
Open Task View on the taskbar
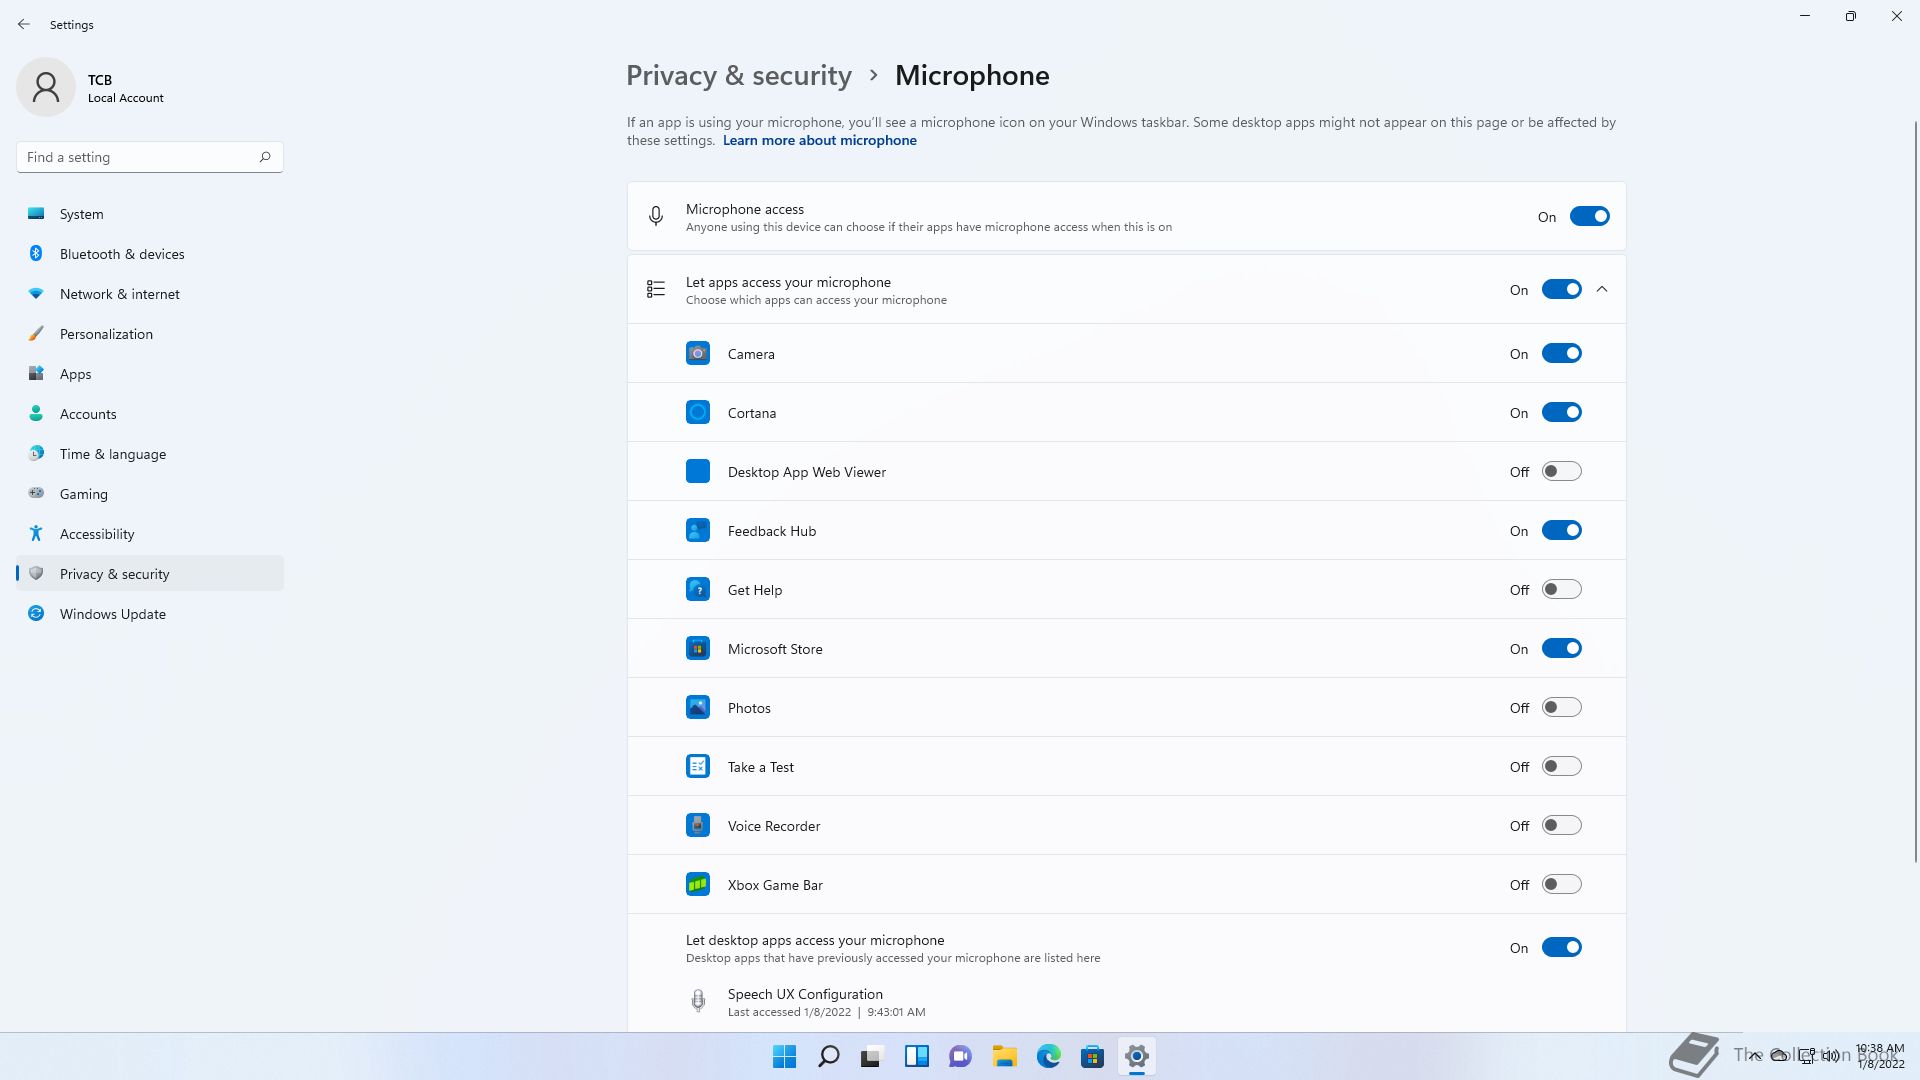tap(873, 1056)
